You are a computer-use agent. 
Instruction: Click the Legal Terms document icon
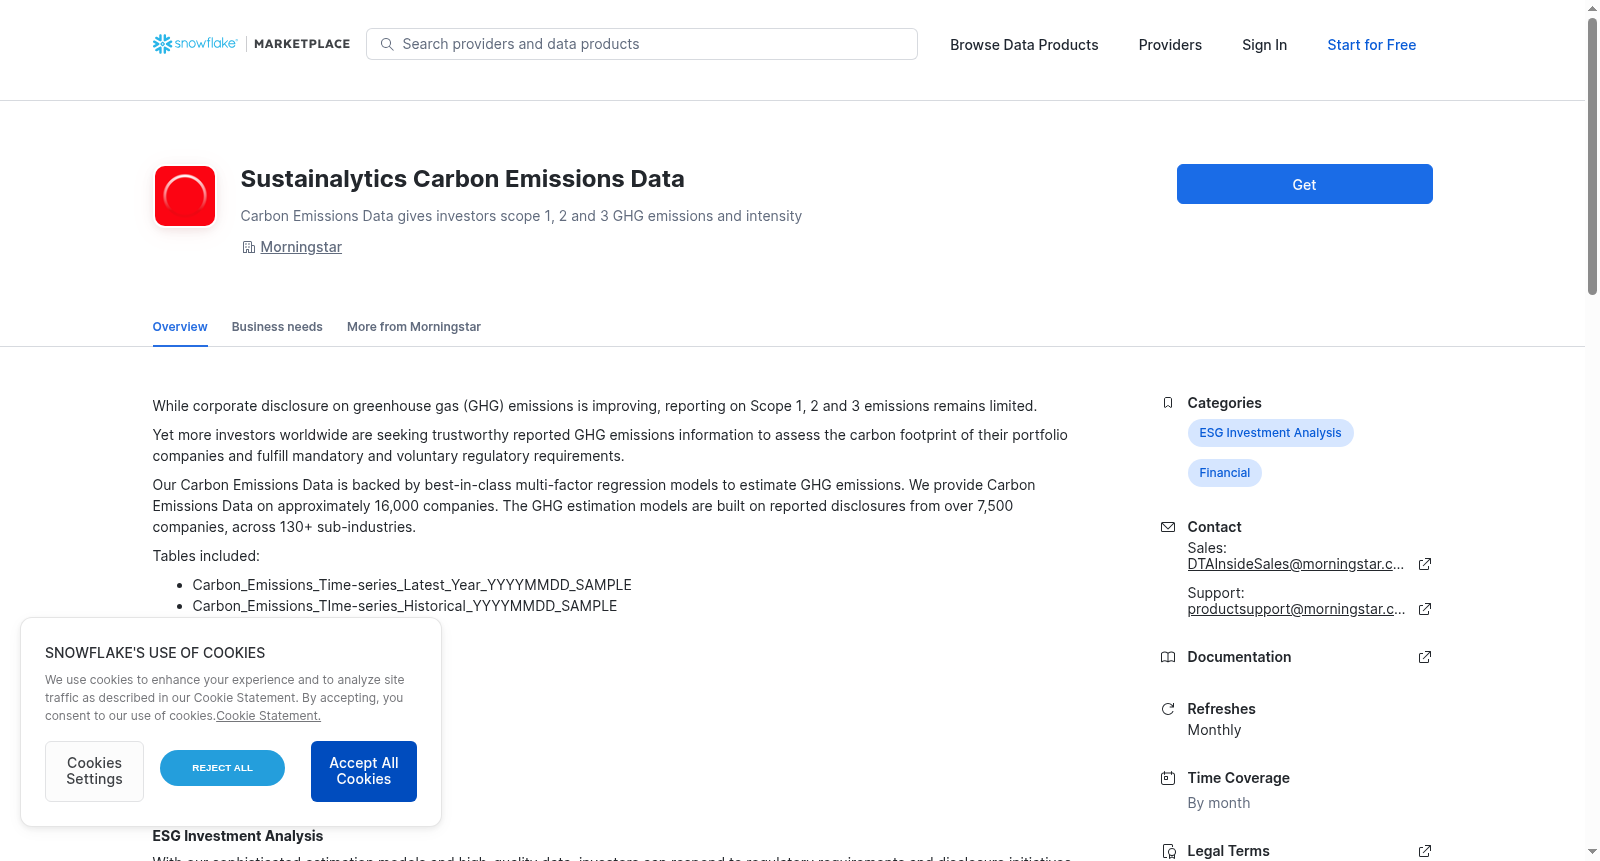click(1168, 851)
